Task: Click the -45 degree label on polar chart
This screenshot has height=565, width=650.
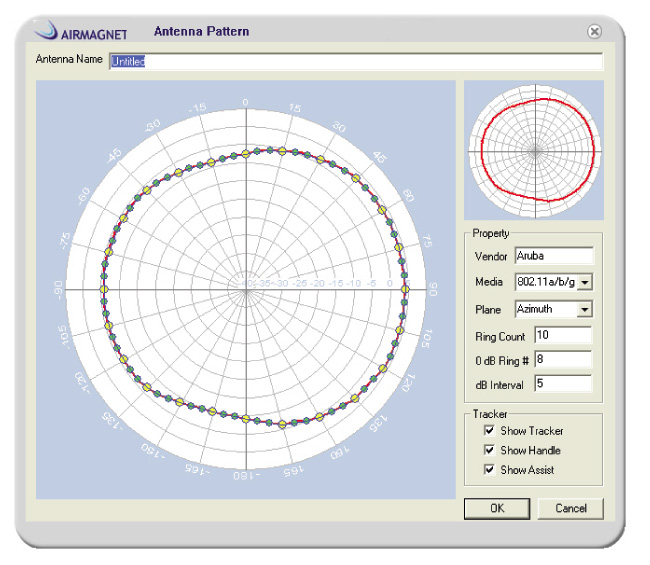Action: point(114,155)
